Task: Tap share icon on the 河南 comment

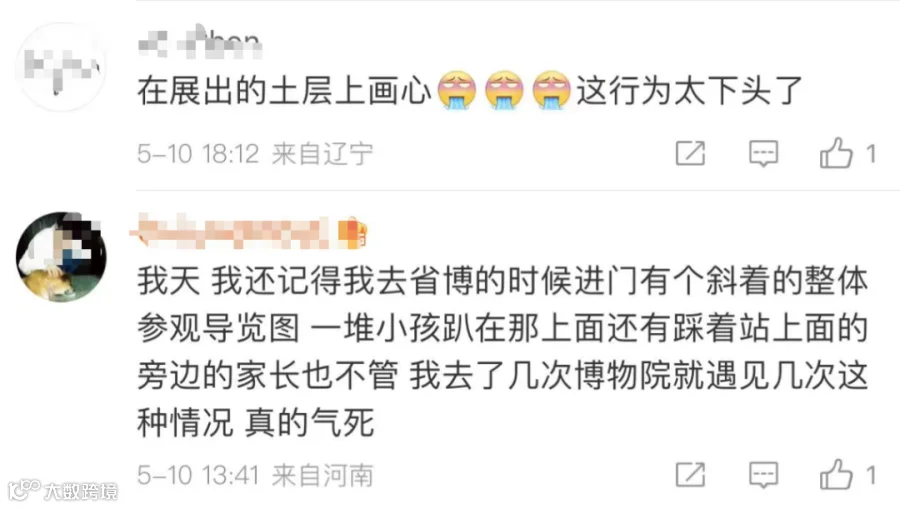Action: [x=690, y=475]
